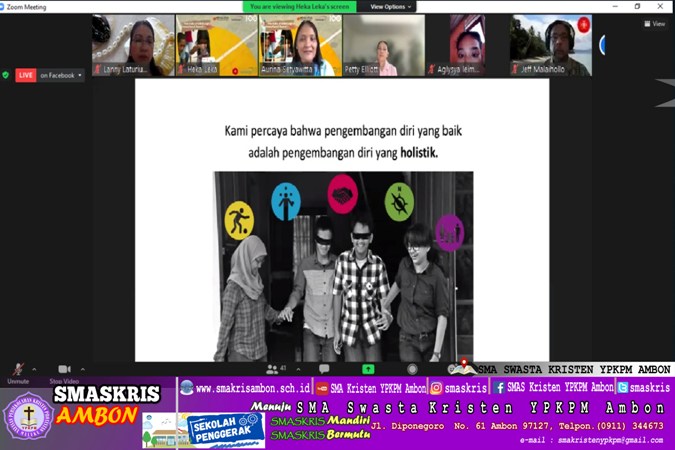Click the SMASKRIS school crest logo
Image resolution: width=675 pixels, height=450 pixels.
pyautogui.click(x=28, y=416)
